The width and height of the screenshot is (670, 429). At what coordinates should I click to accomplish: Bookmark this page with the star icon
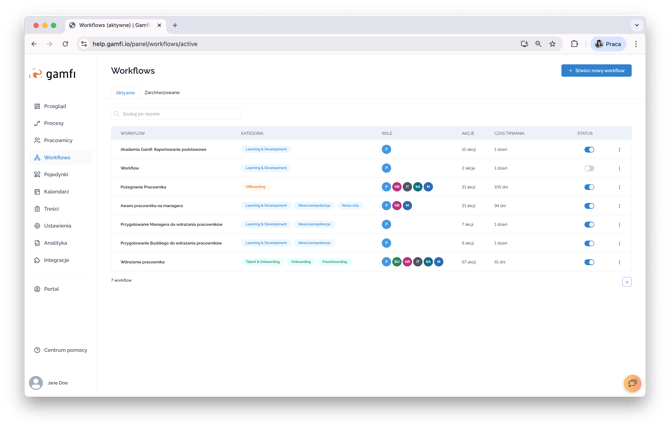click(552, 44)
